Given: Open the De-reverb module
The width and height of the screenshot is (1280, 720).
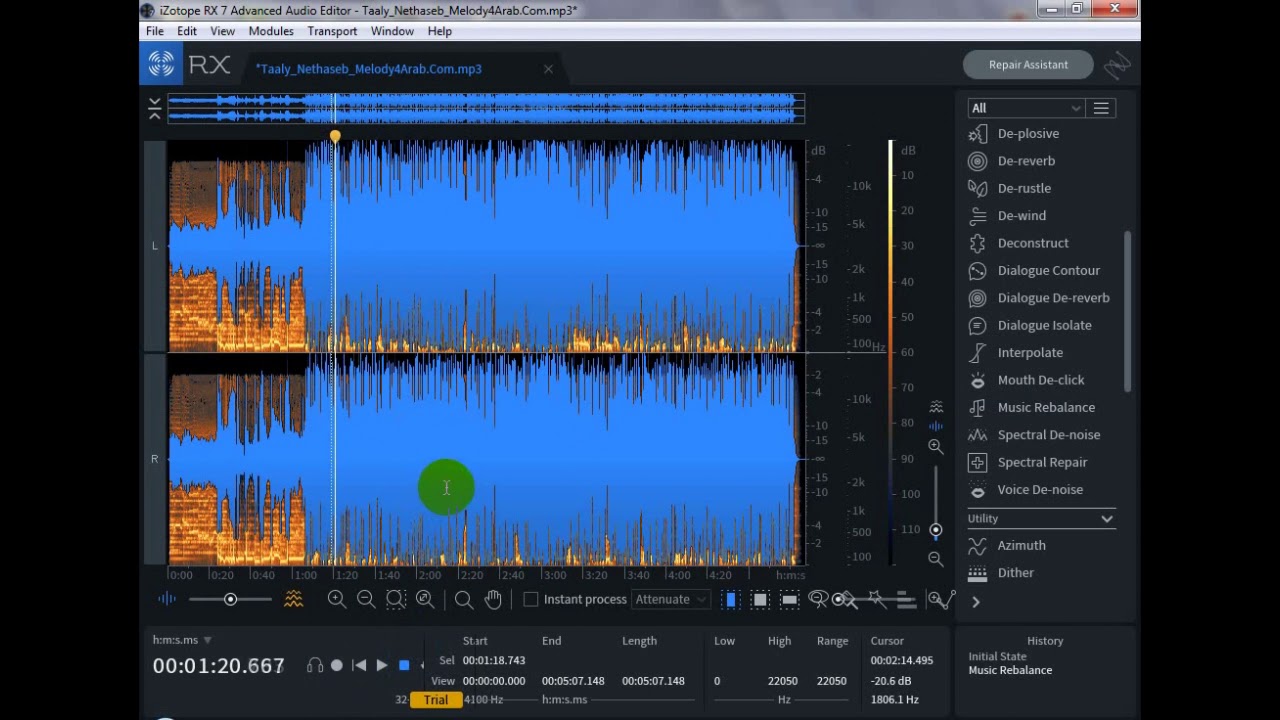Looking at the screenshot, I should [1012, 161].
